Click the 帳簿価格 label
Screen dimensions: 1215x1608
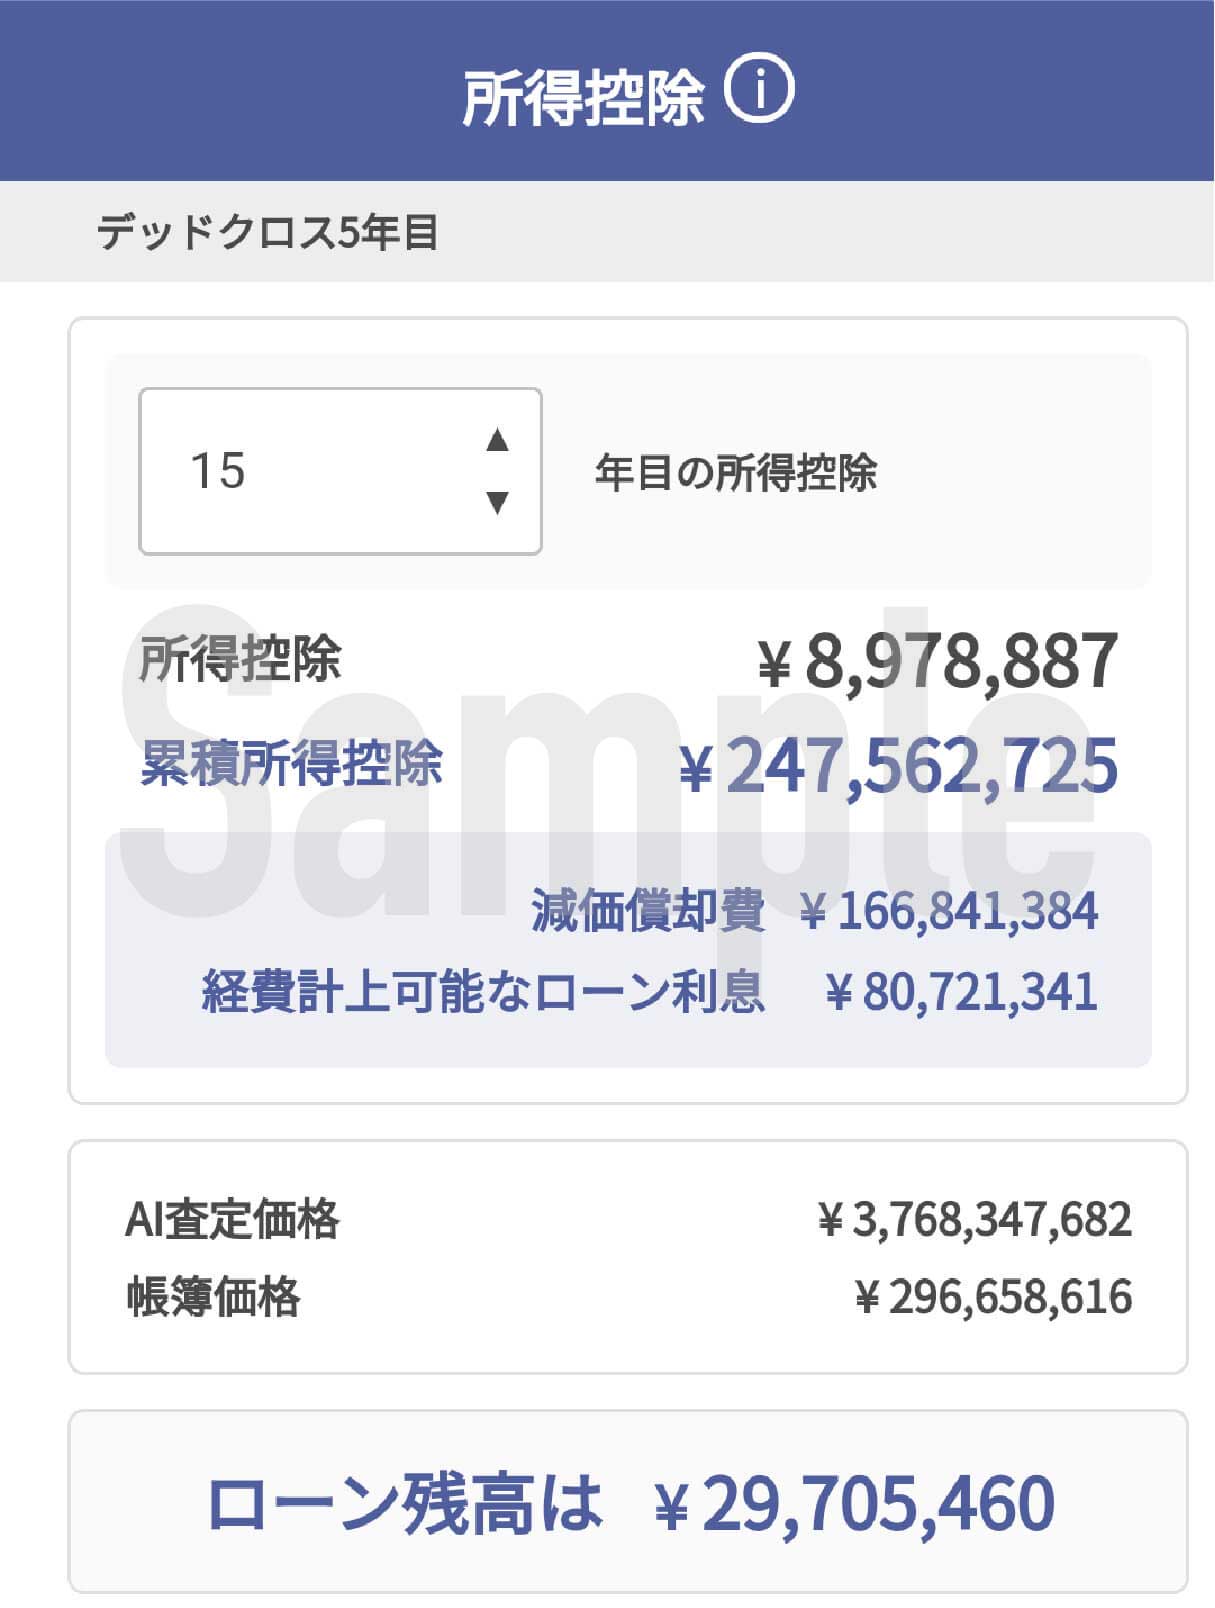pos(213,1297)
